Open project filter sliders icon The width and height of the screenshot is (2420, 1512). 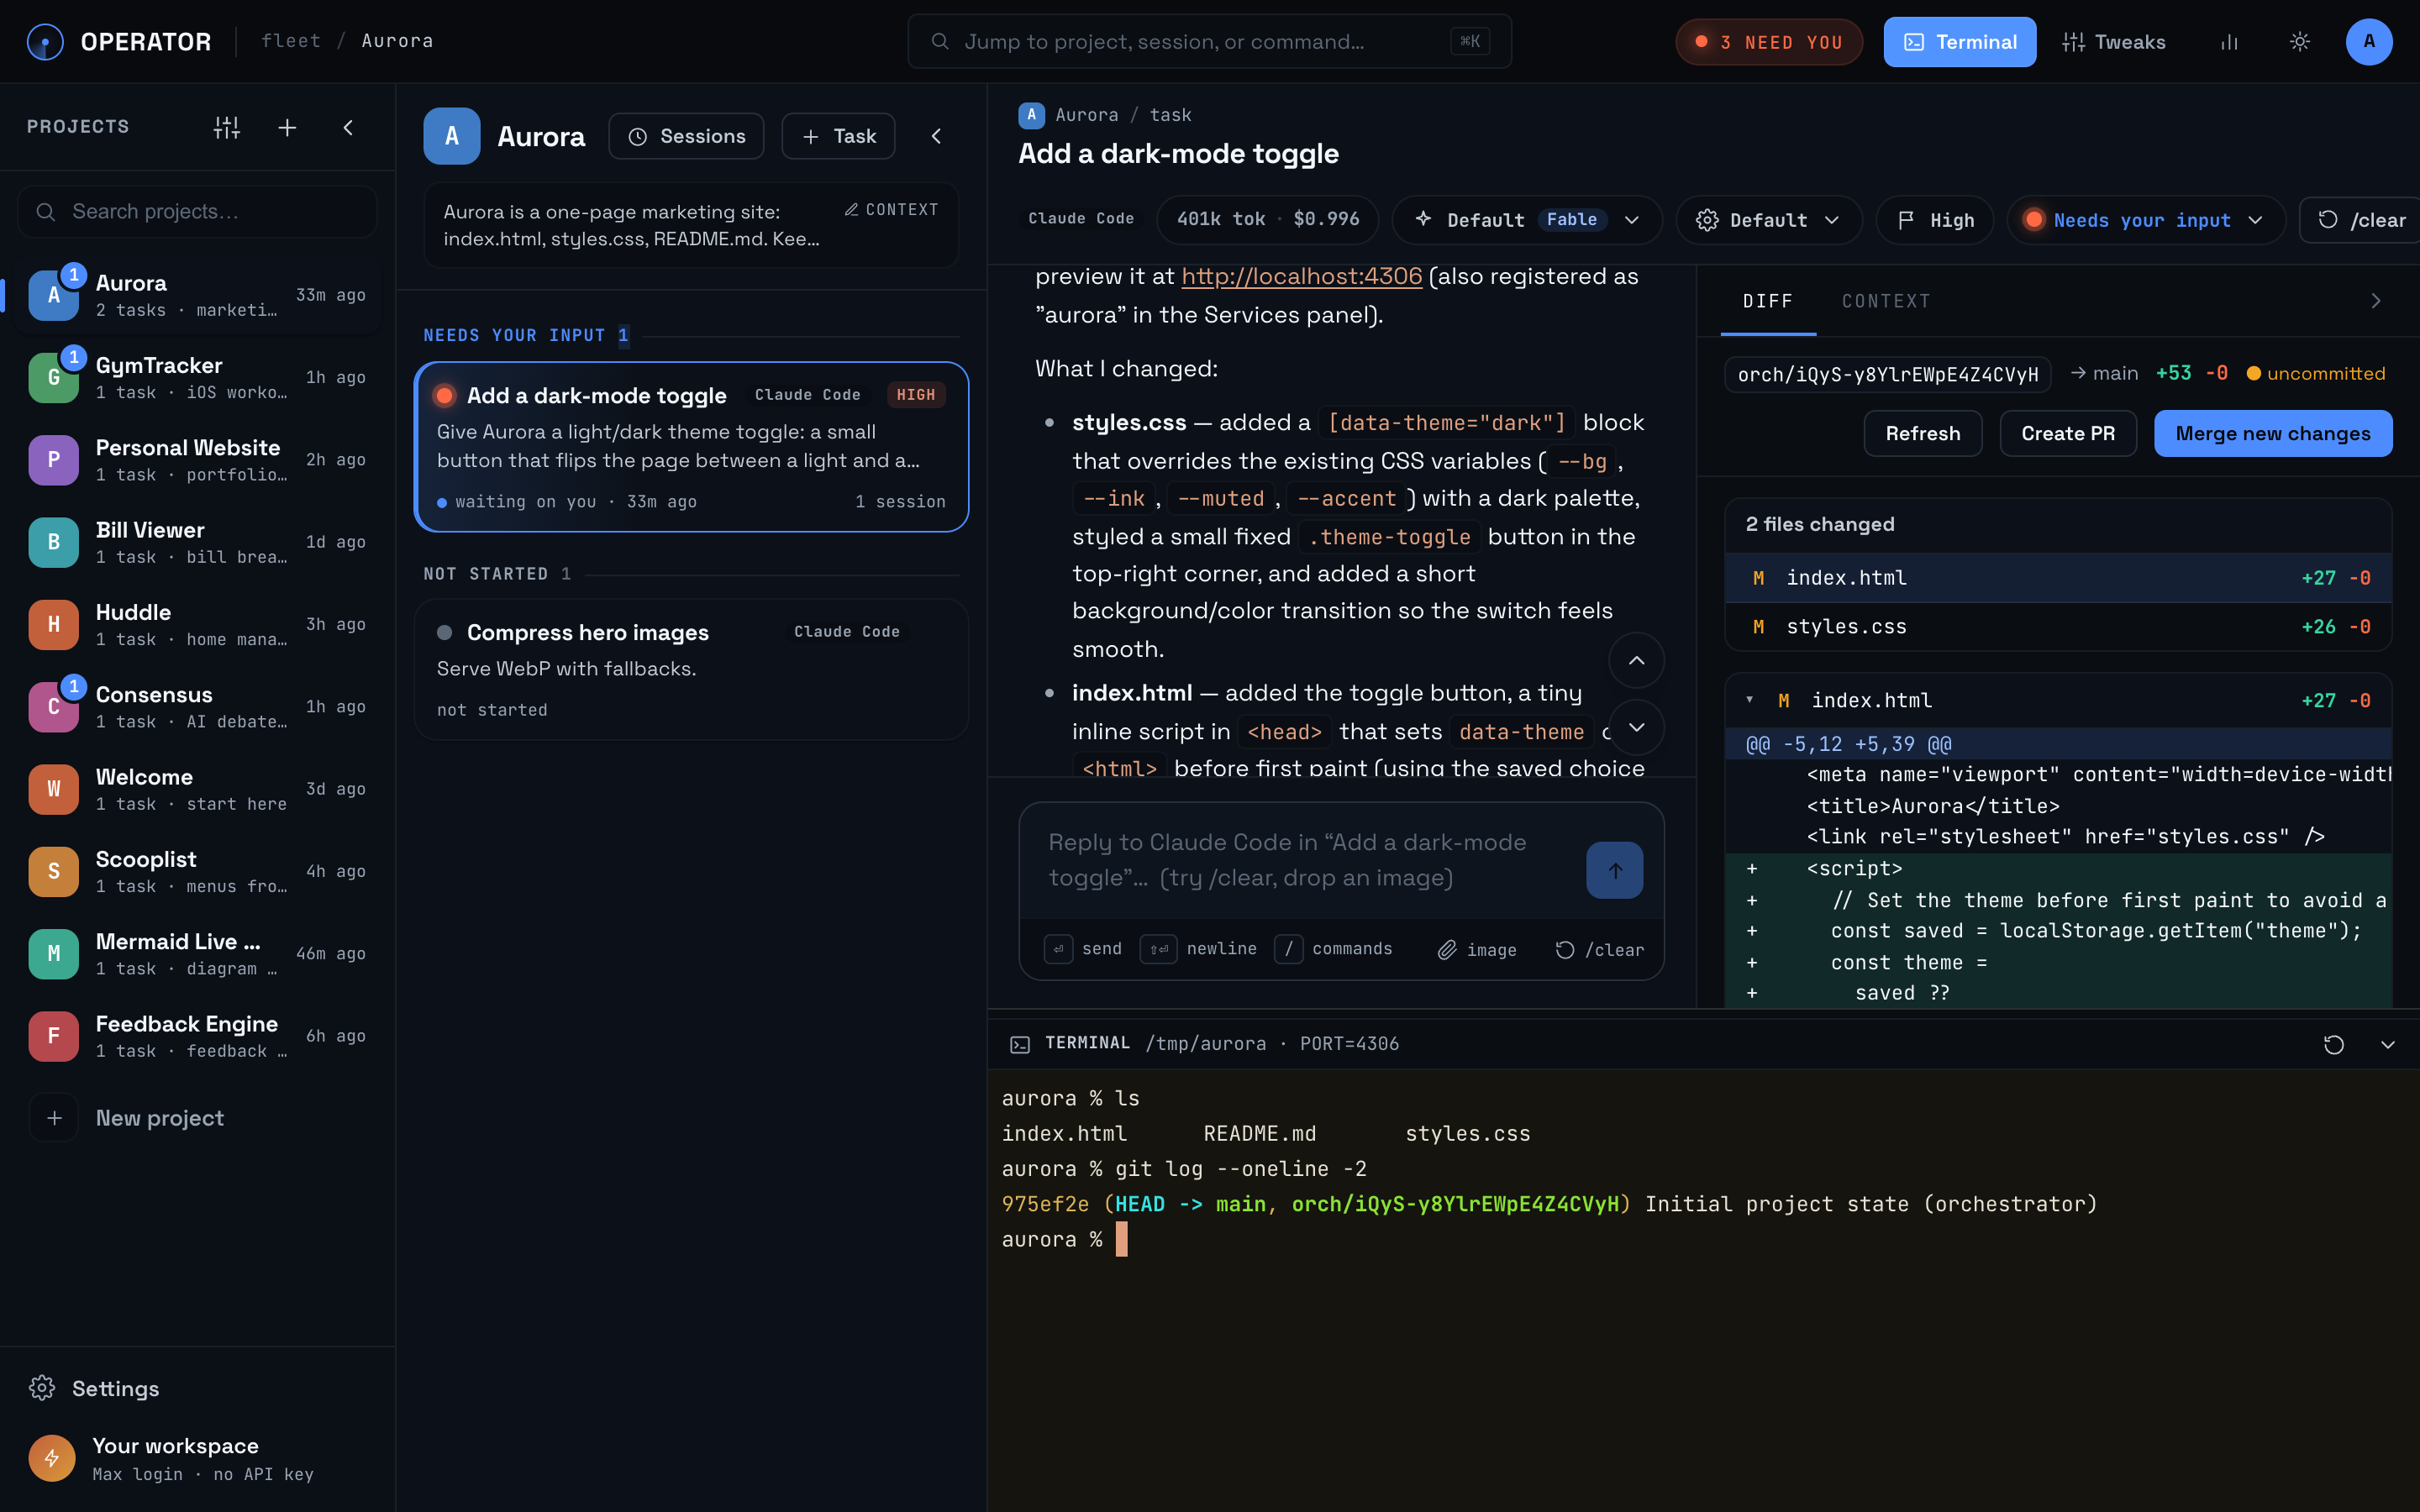point(227,127)
